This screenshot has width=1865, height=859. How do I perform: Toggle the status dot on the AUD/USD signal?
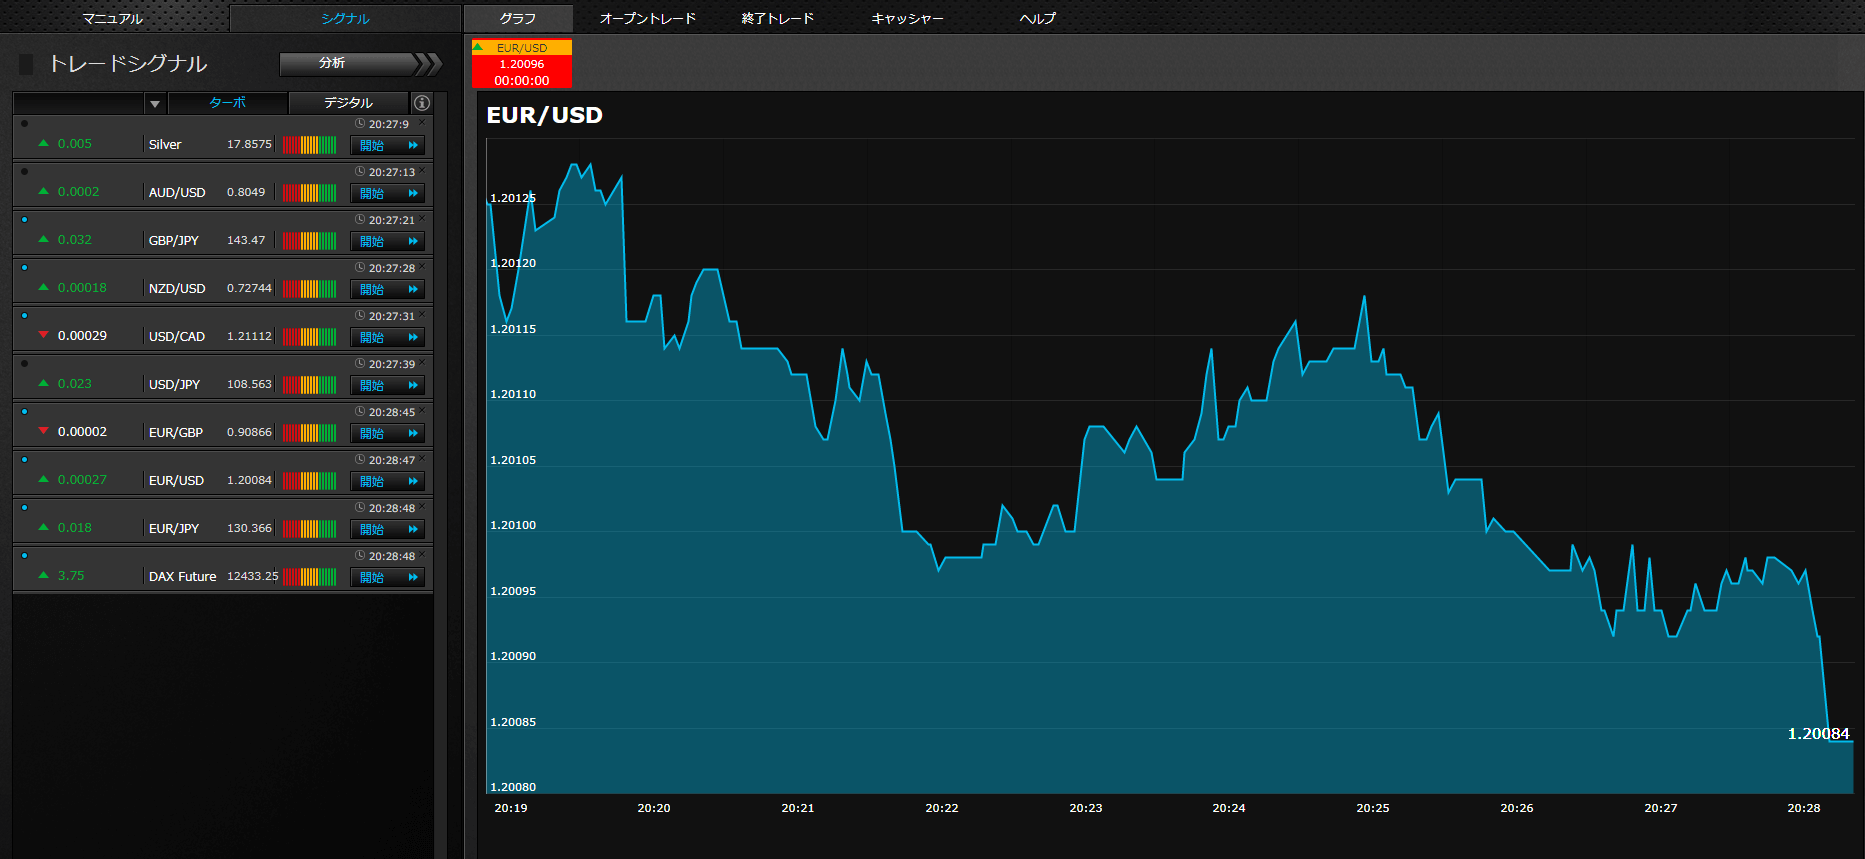(x=24, y=172)
